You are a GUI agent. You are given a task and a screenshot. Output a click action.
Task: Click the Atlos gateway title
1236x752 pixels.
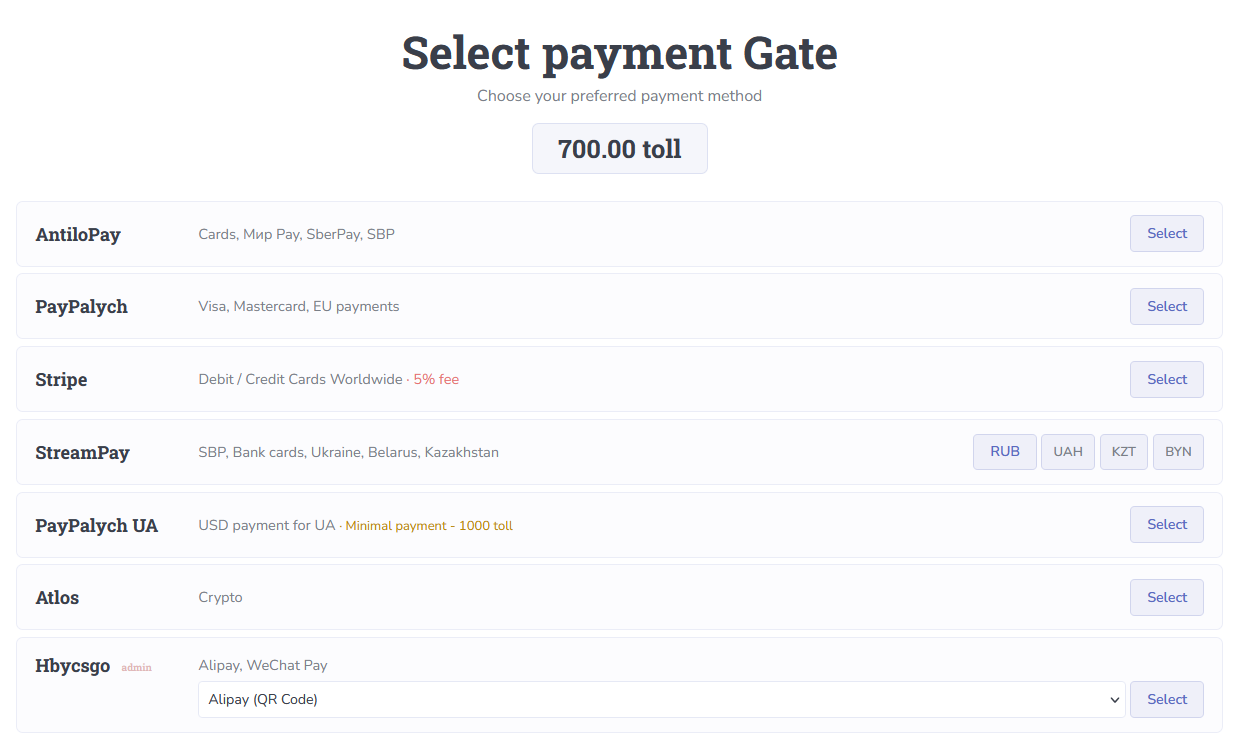57,598
